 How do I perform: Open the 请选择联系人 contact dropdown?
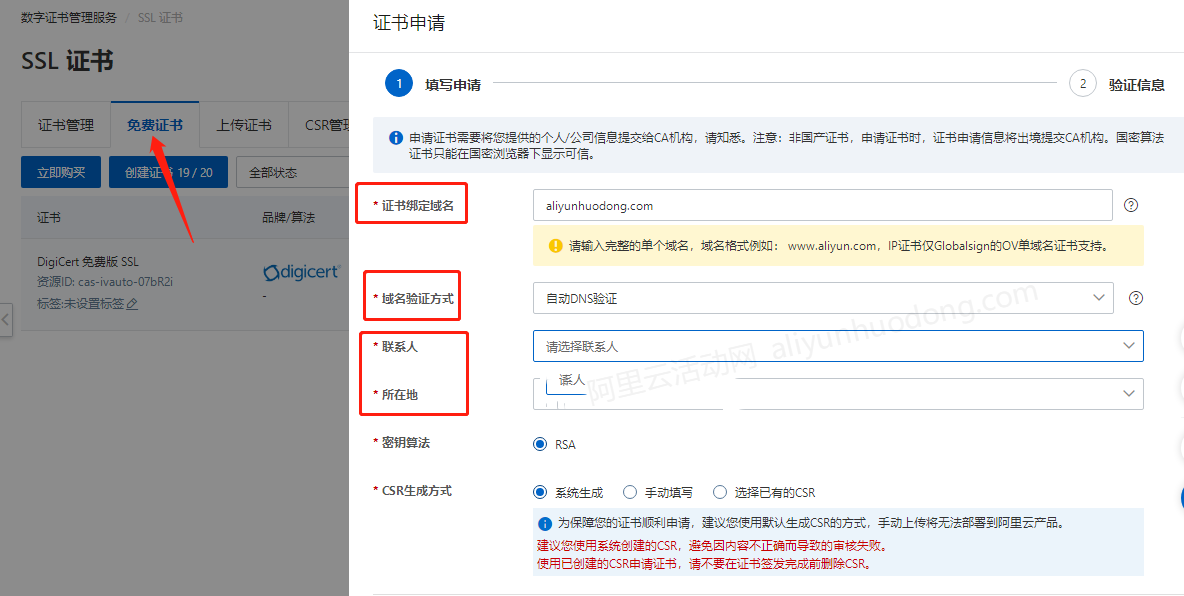click(838, 346)
